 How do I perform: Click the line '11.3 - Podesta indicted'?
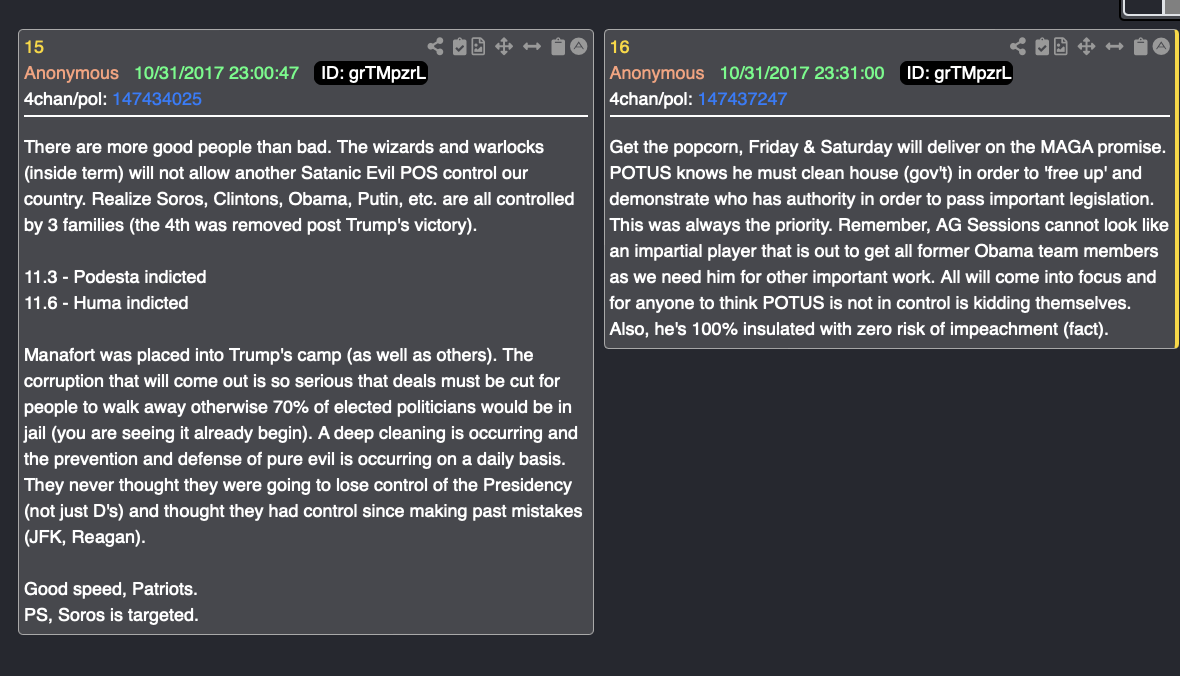(x=115, y=277)
